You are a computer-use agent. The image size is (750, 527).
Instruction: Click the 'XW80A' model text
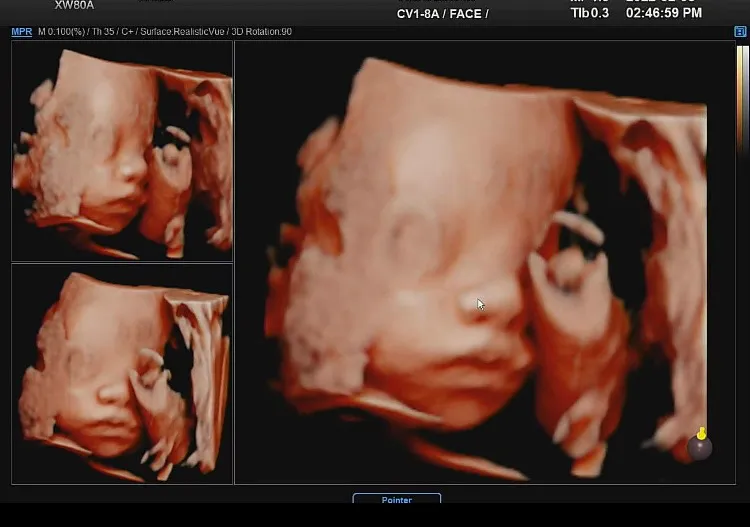coord(74,5)
